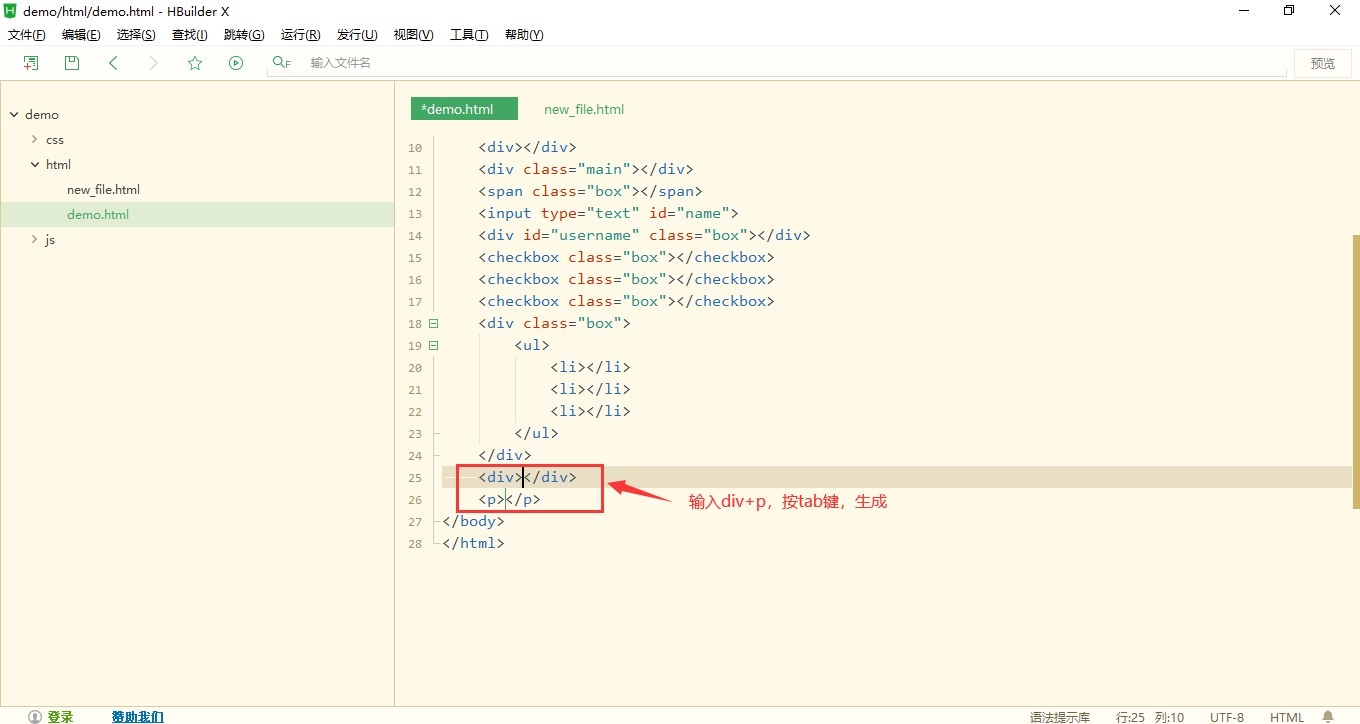1360x724 pixels.
Task: Open the 工具(T) menu
Action: [469, 35]
